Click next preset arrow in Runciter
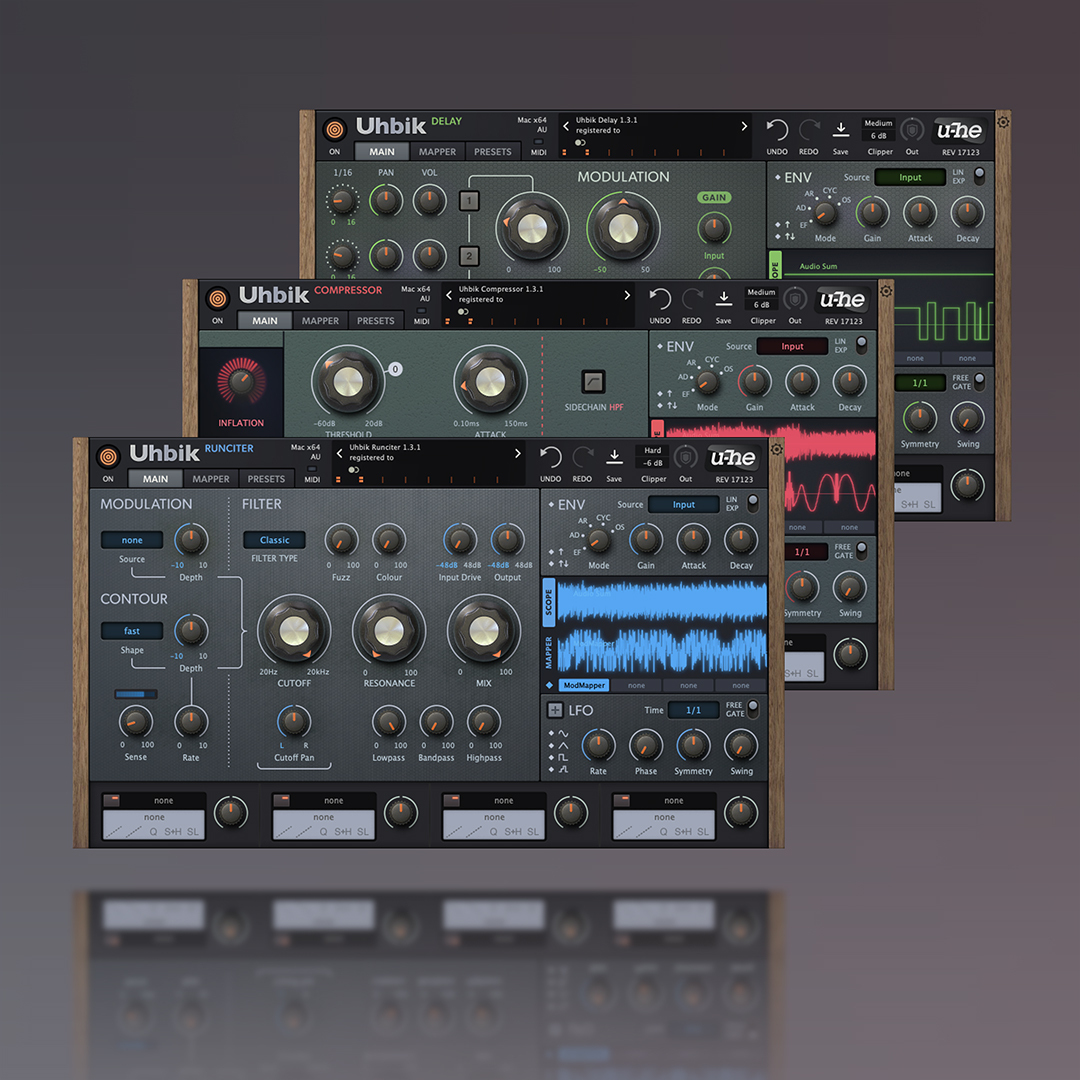The image size is (1080, 1080). click(x=517, y=453)
